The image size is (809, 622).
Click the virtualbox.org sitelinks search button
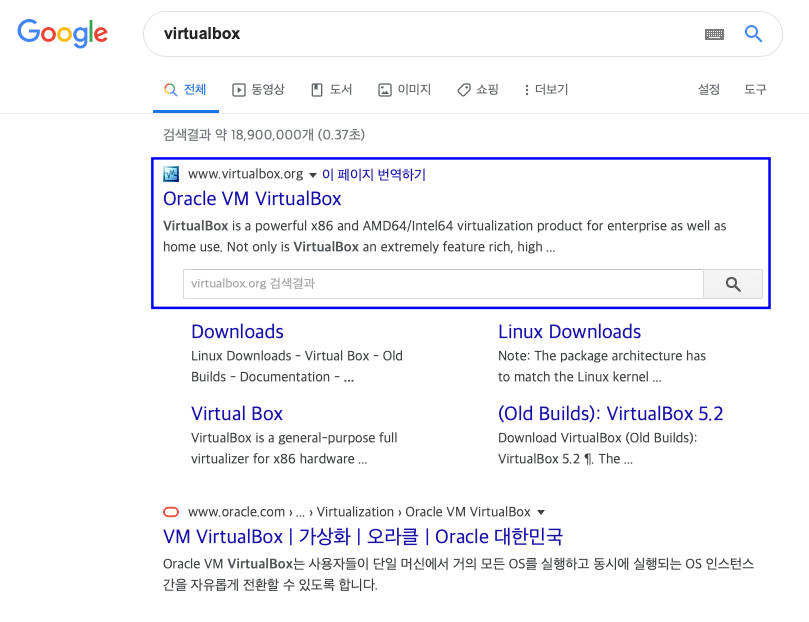tap(733, 284)
